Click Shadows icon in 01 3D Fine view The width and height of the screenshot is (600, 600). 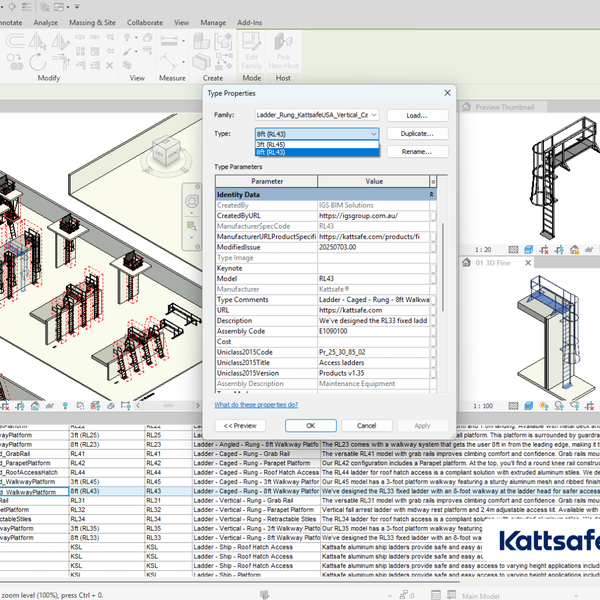[559, 406]
